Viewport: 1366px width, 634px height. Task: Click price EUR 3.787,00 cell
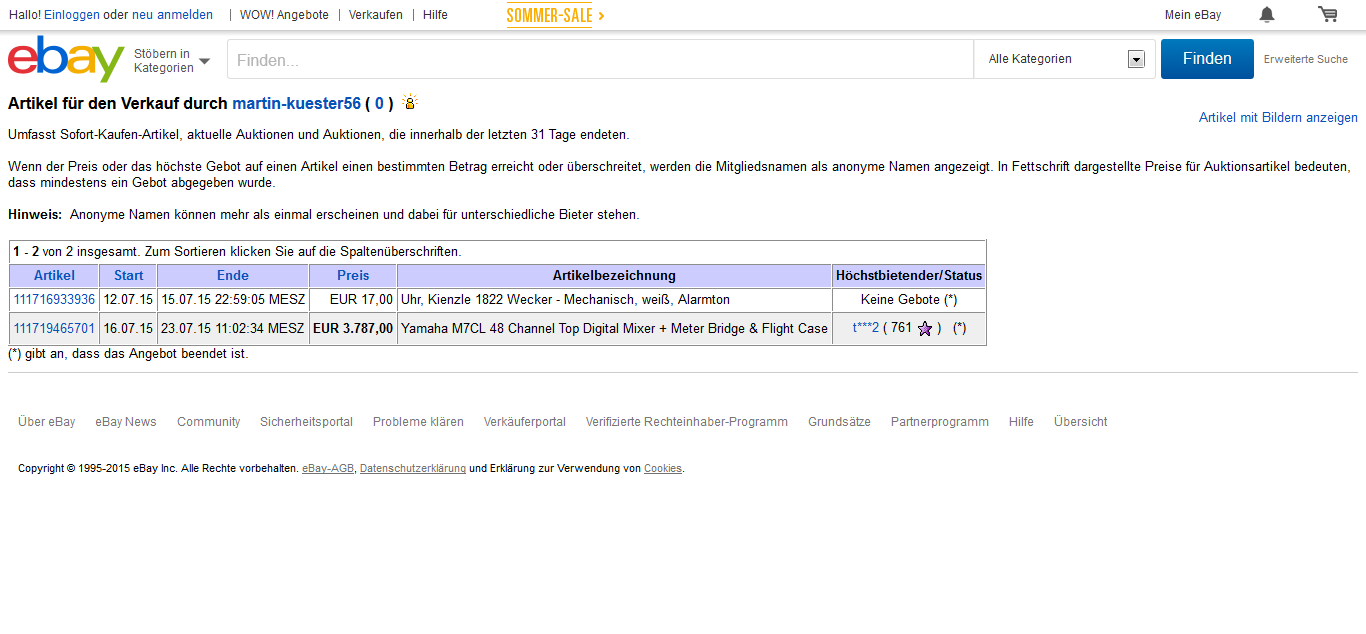click(x=353, y=328)
